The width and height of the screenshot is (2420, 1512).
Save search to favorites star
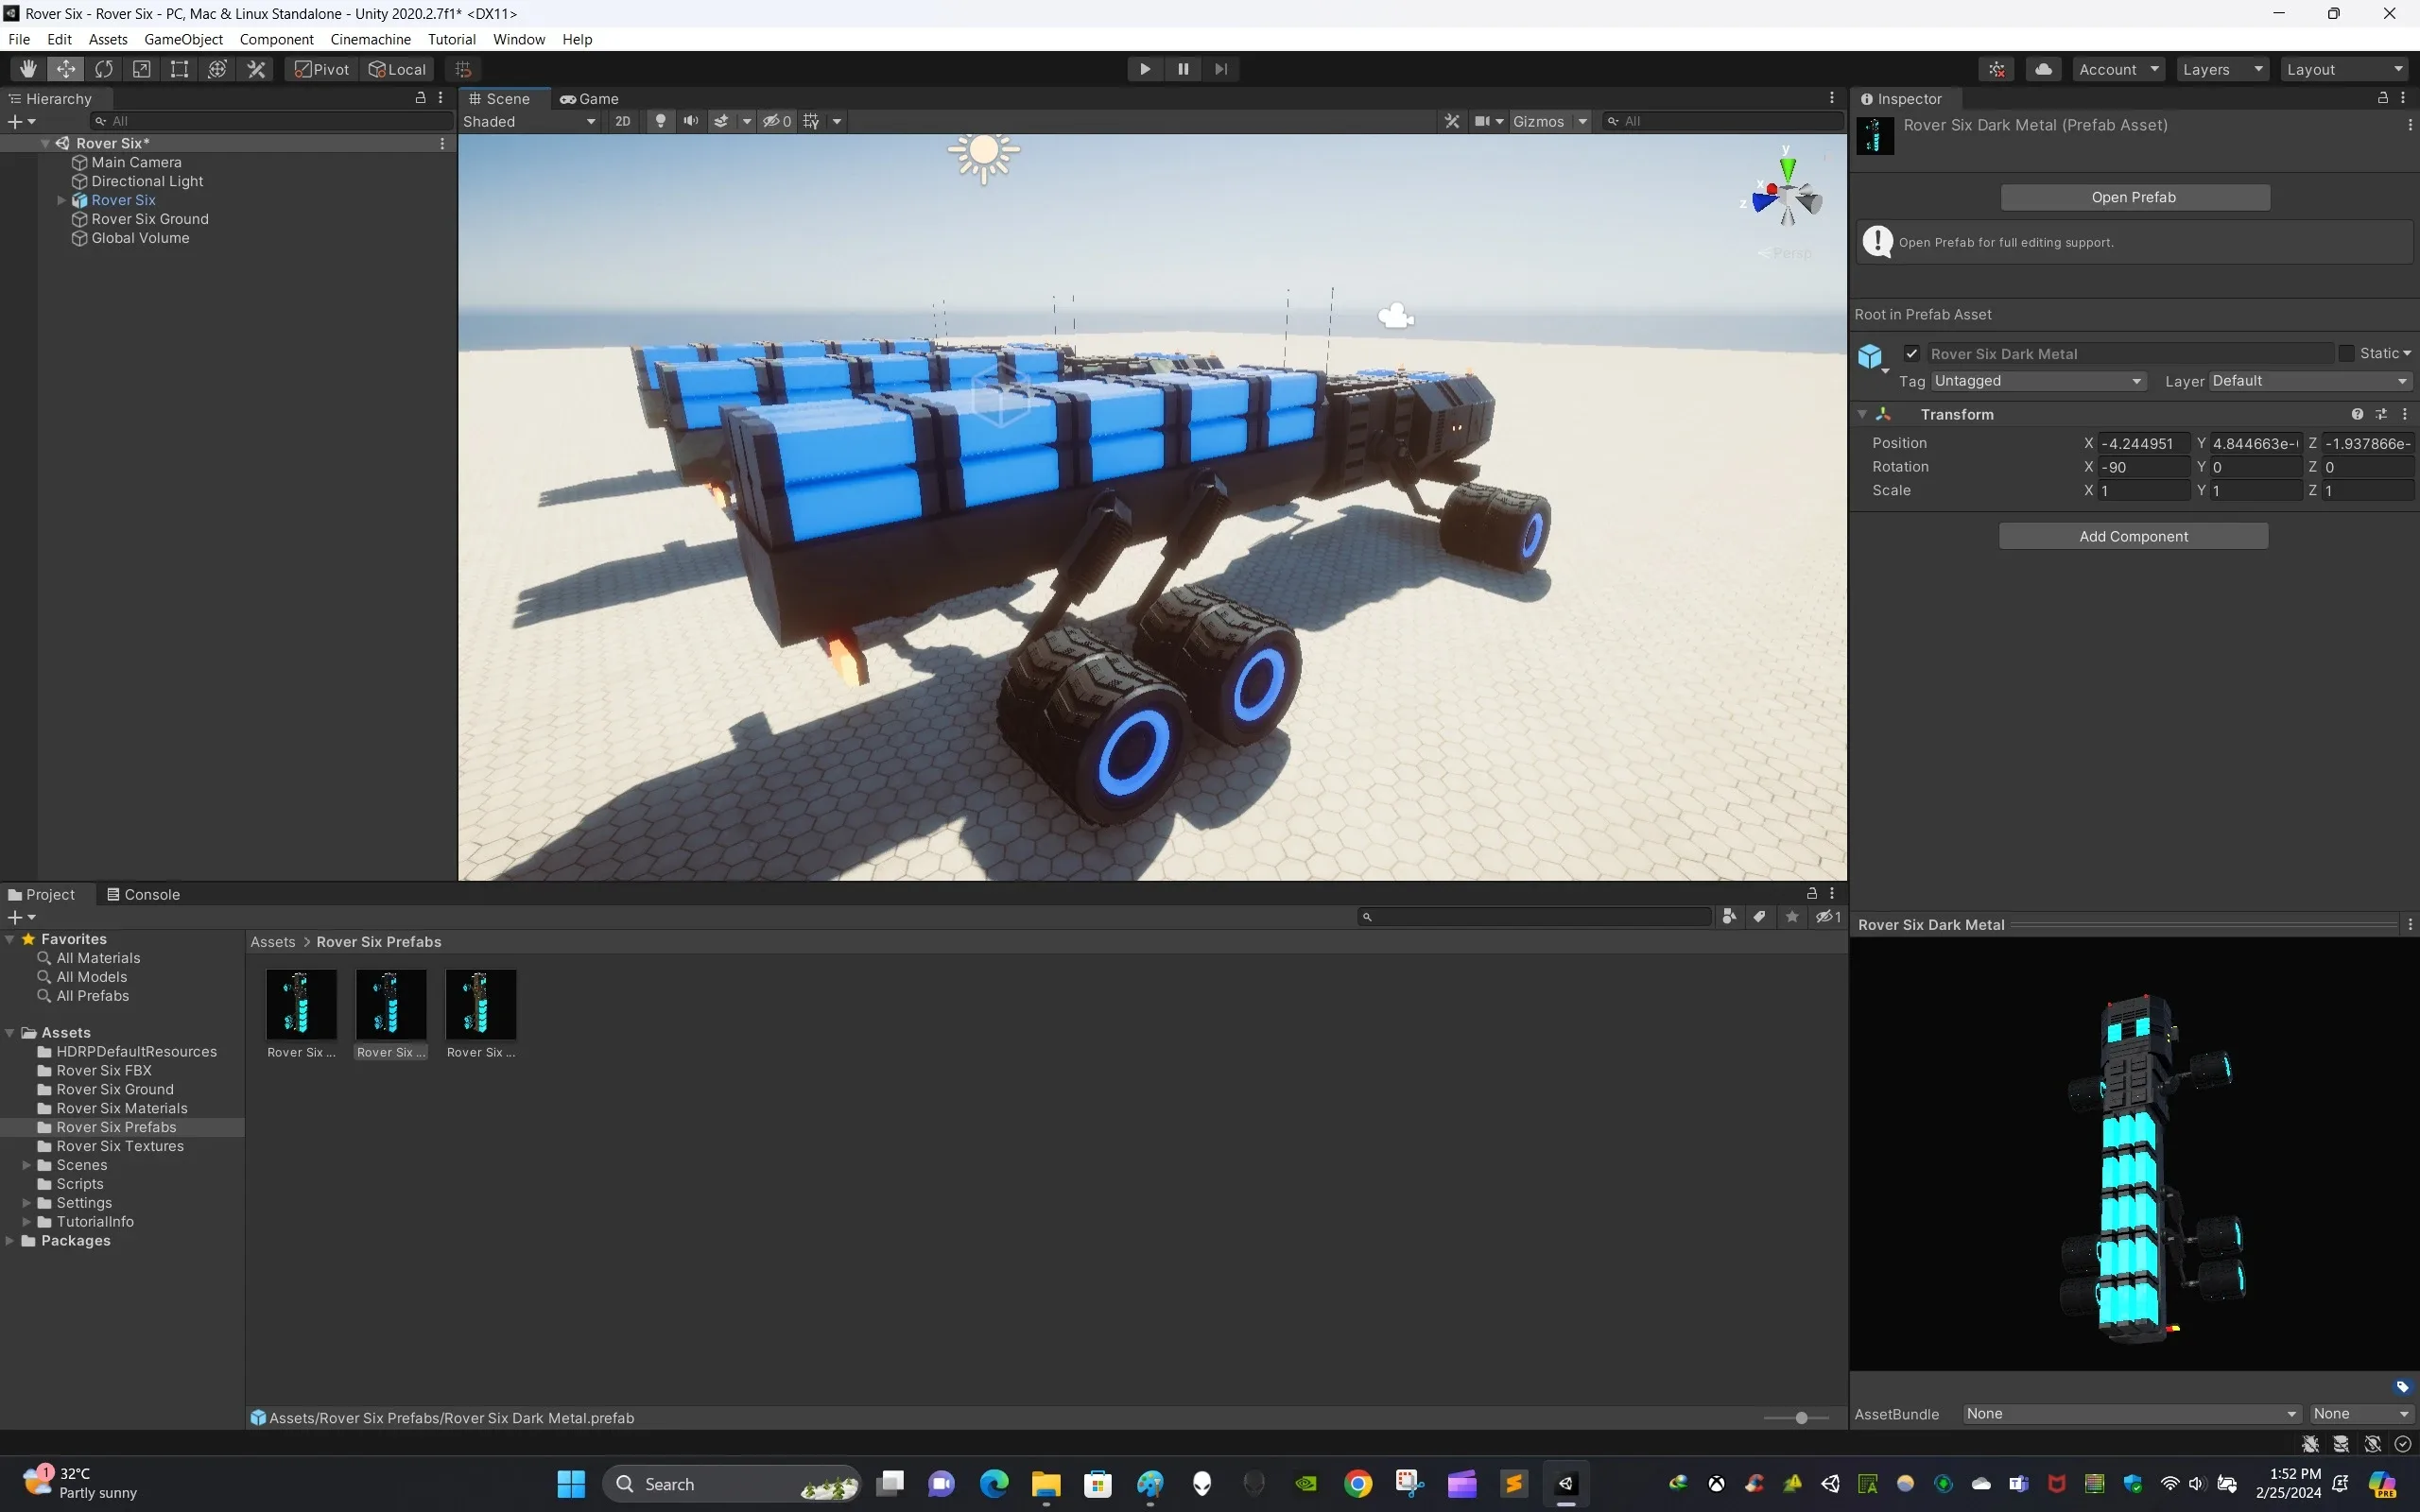pos(1792,917)
